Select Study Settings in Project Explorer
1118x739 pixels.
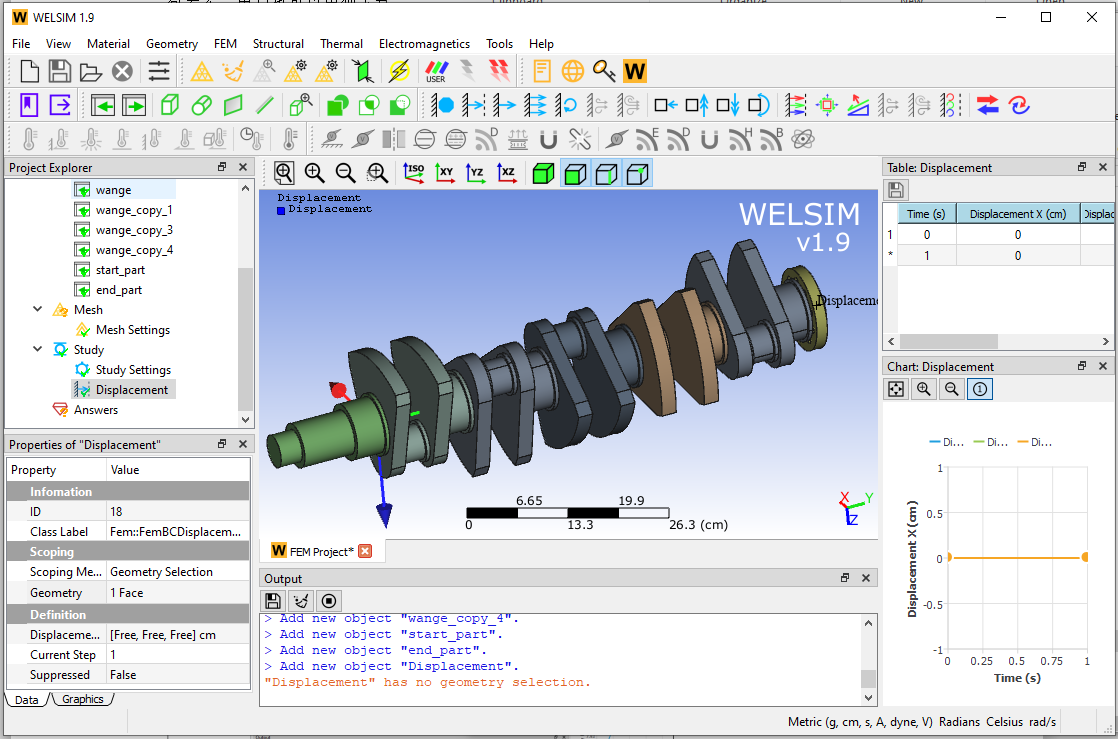tap(133, 370)
